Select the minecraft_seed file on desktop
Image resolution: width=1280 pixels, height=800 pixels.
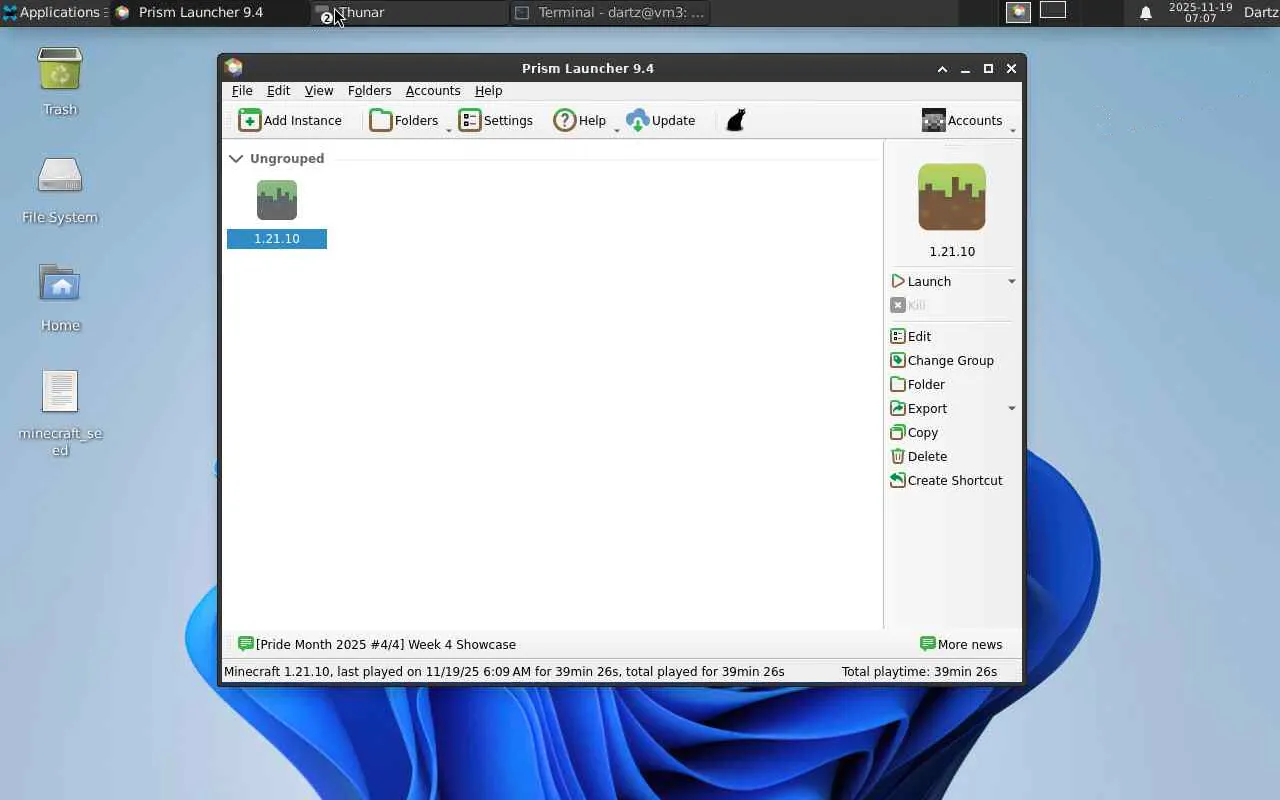[60, 414]
